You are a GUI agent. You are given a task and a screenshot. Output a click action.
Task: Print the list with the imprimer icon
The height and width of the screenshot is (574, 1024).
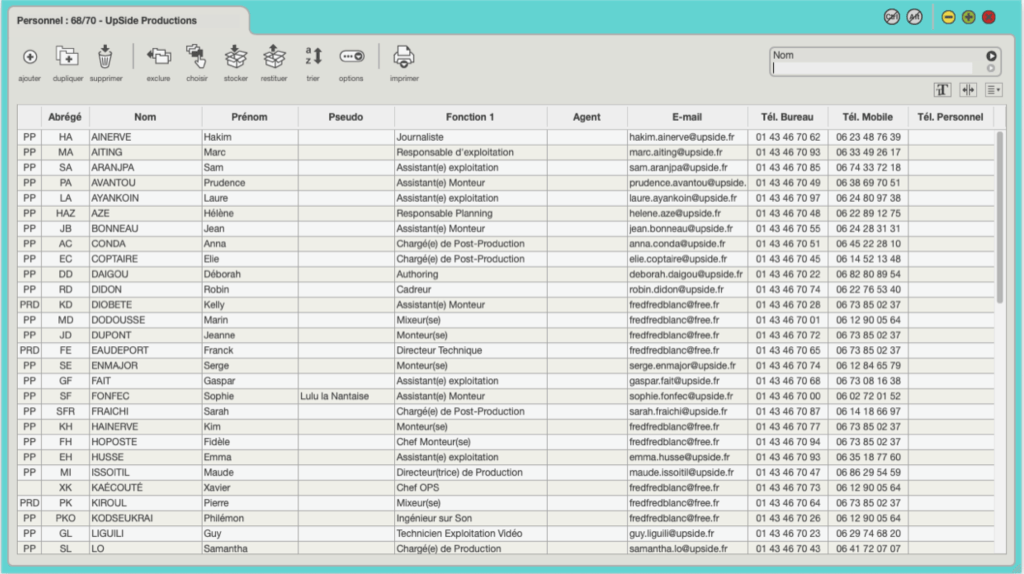[x=404, y=57]
